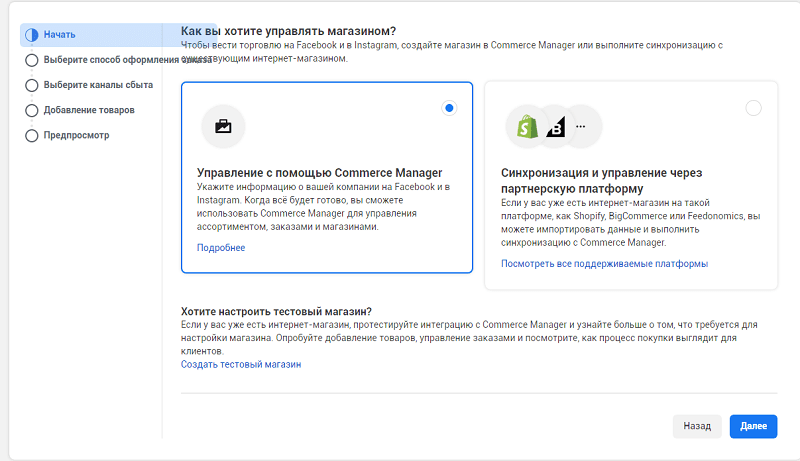Select the partner platform radio button
Image resolution: width=800 pixels, height=461 pixels.
pyautogui.click(x=754, y=108)
